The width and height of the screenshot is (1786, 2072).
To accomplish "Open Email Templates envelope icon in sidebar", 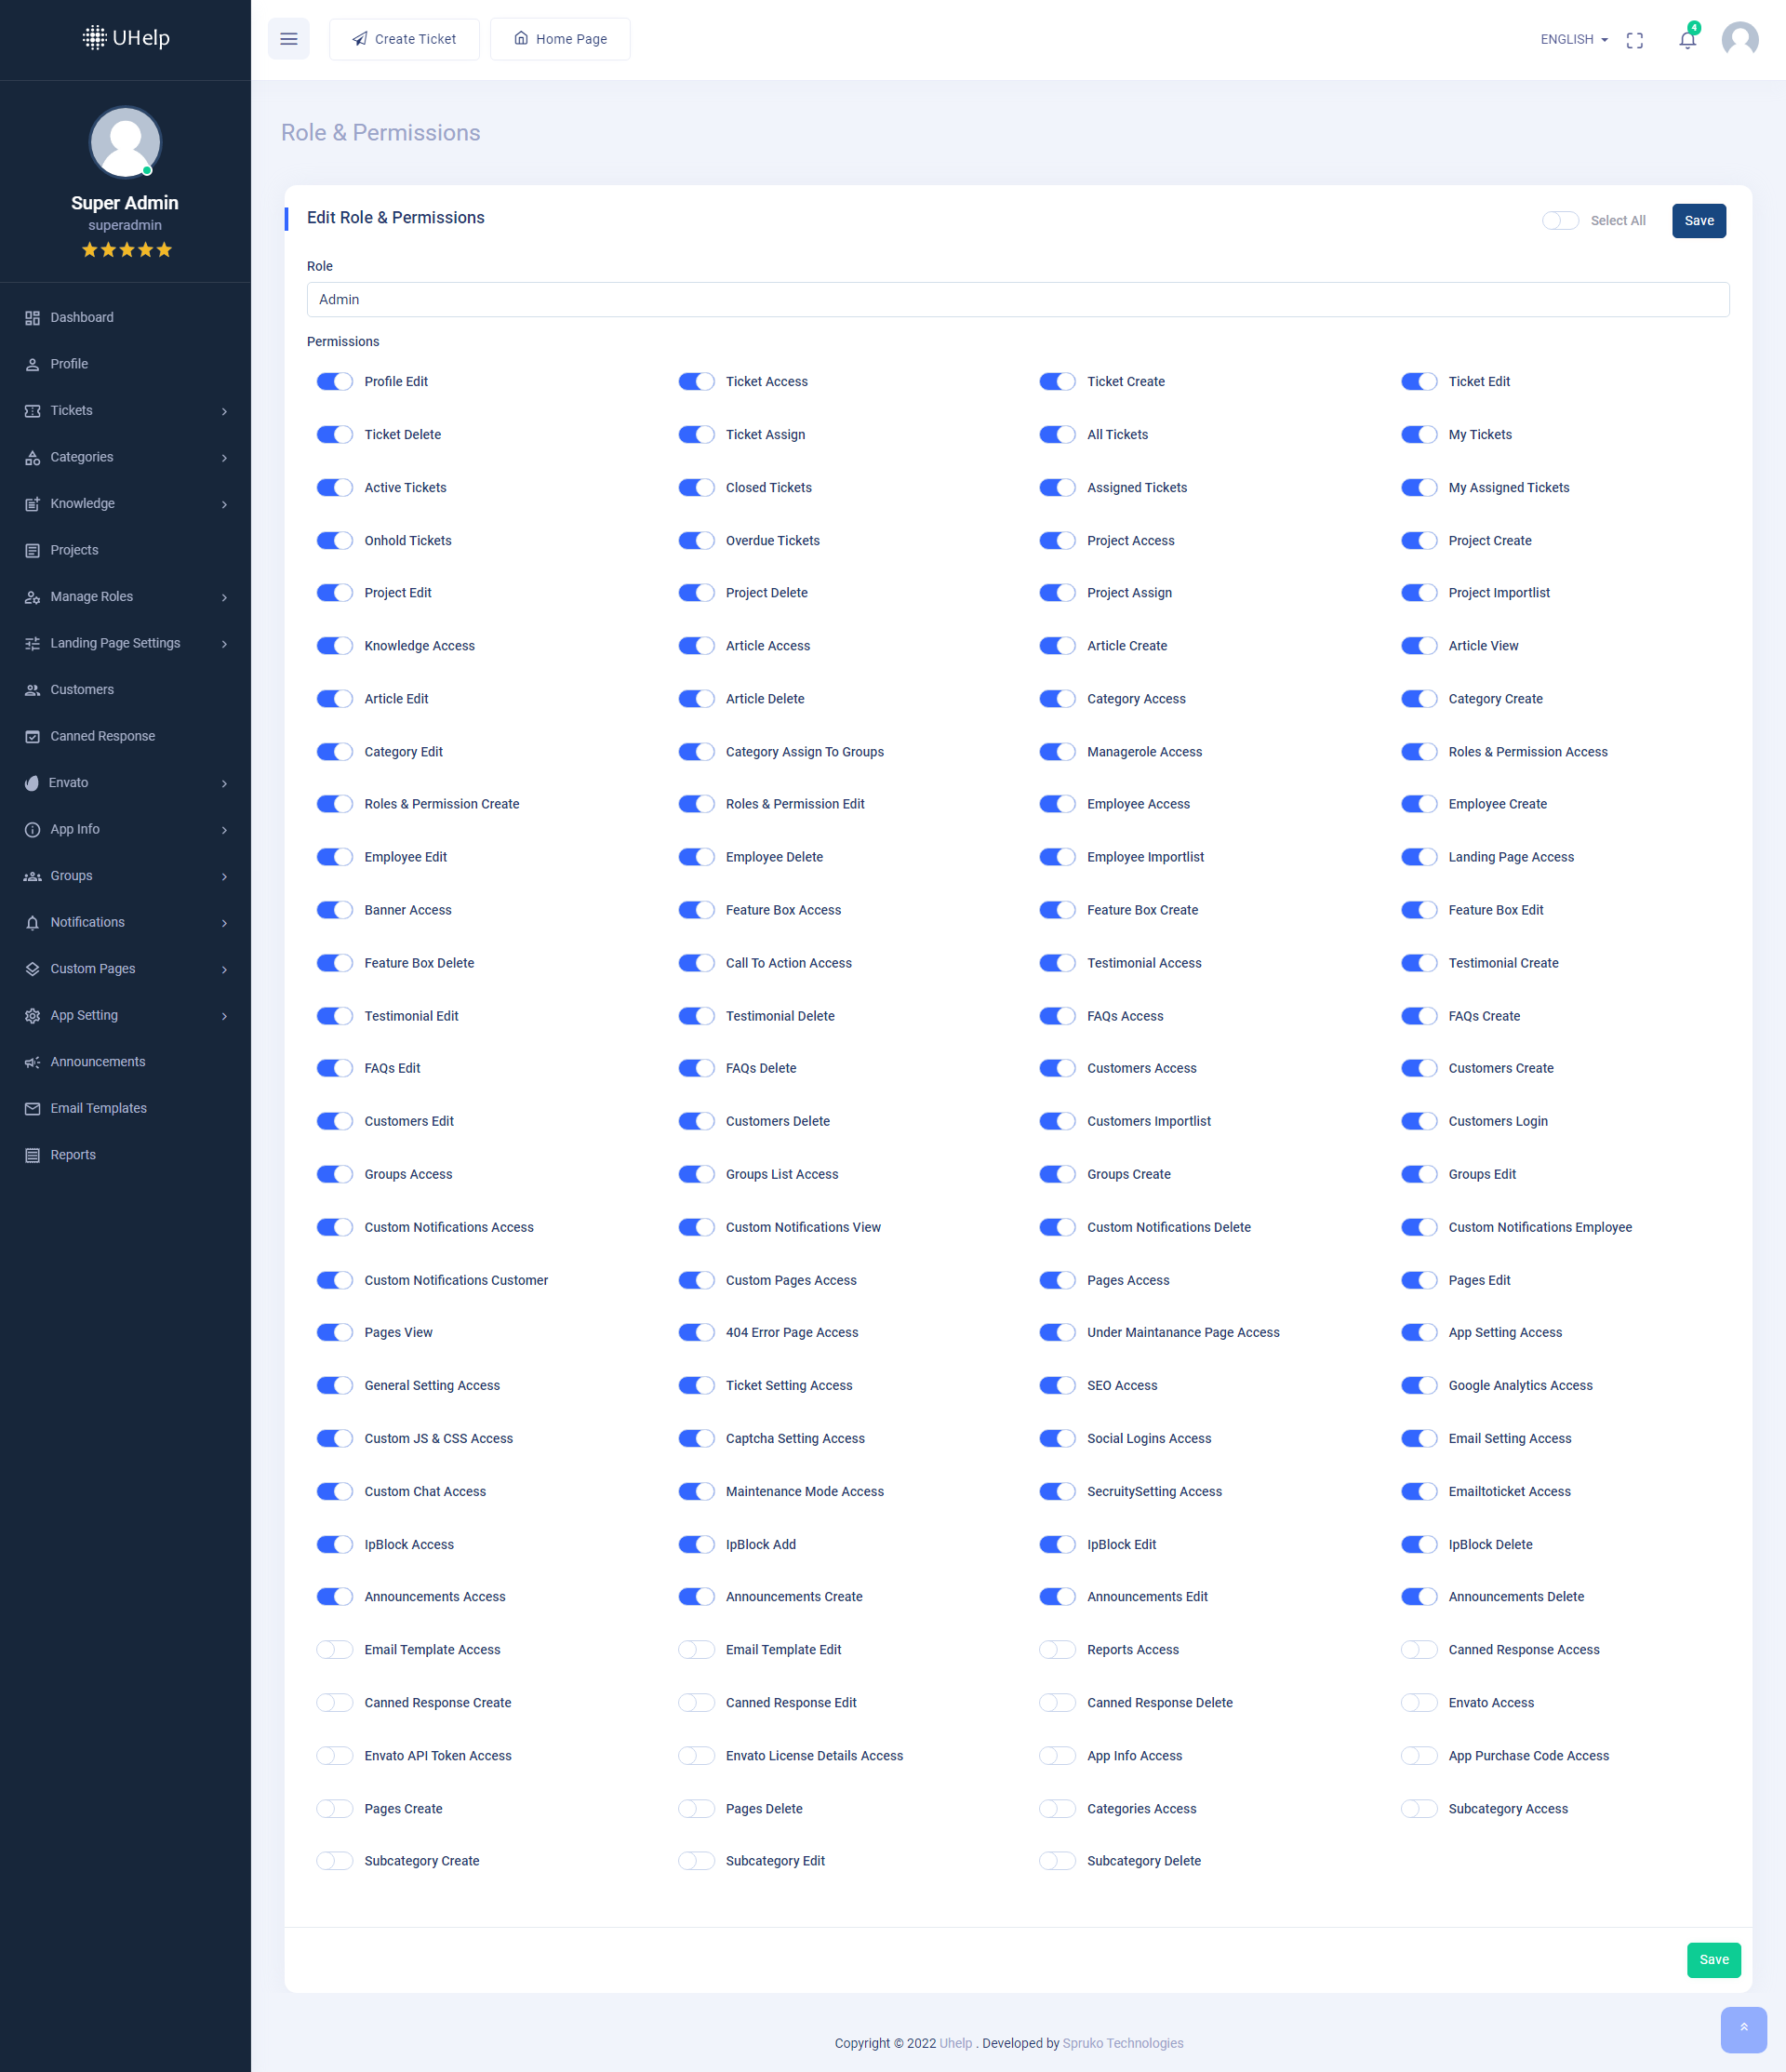I will [32, 1108].
